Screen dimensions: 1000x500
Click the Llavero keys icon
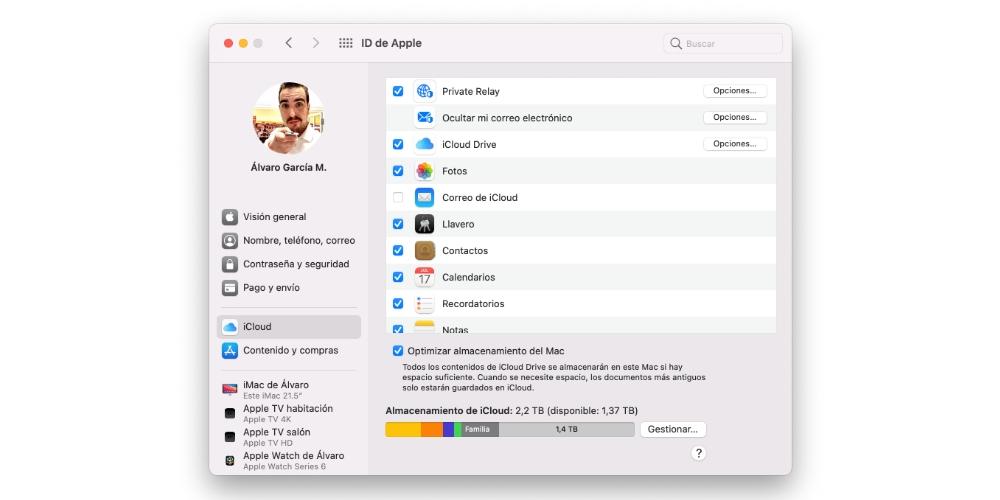click(424, 224)
